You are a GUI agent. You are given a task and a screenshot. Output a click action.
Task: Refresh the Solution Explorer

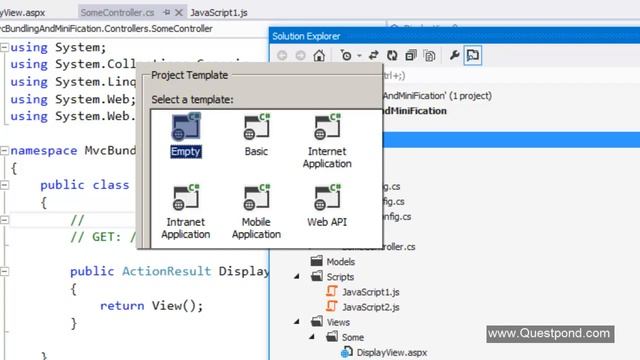(392, 56)
